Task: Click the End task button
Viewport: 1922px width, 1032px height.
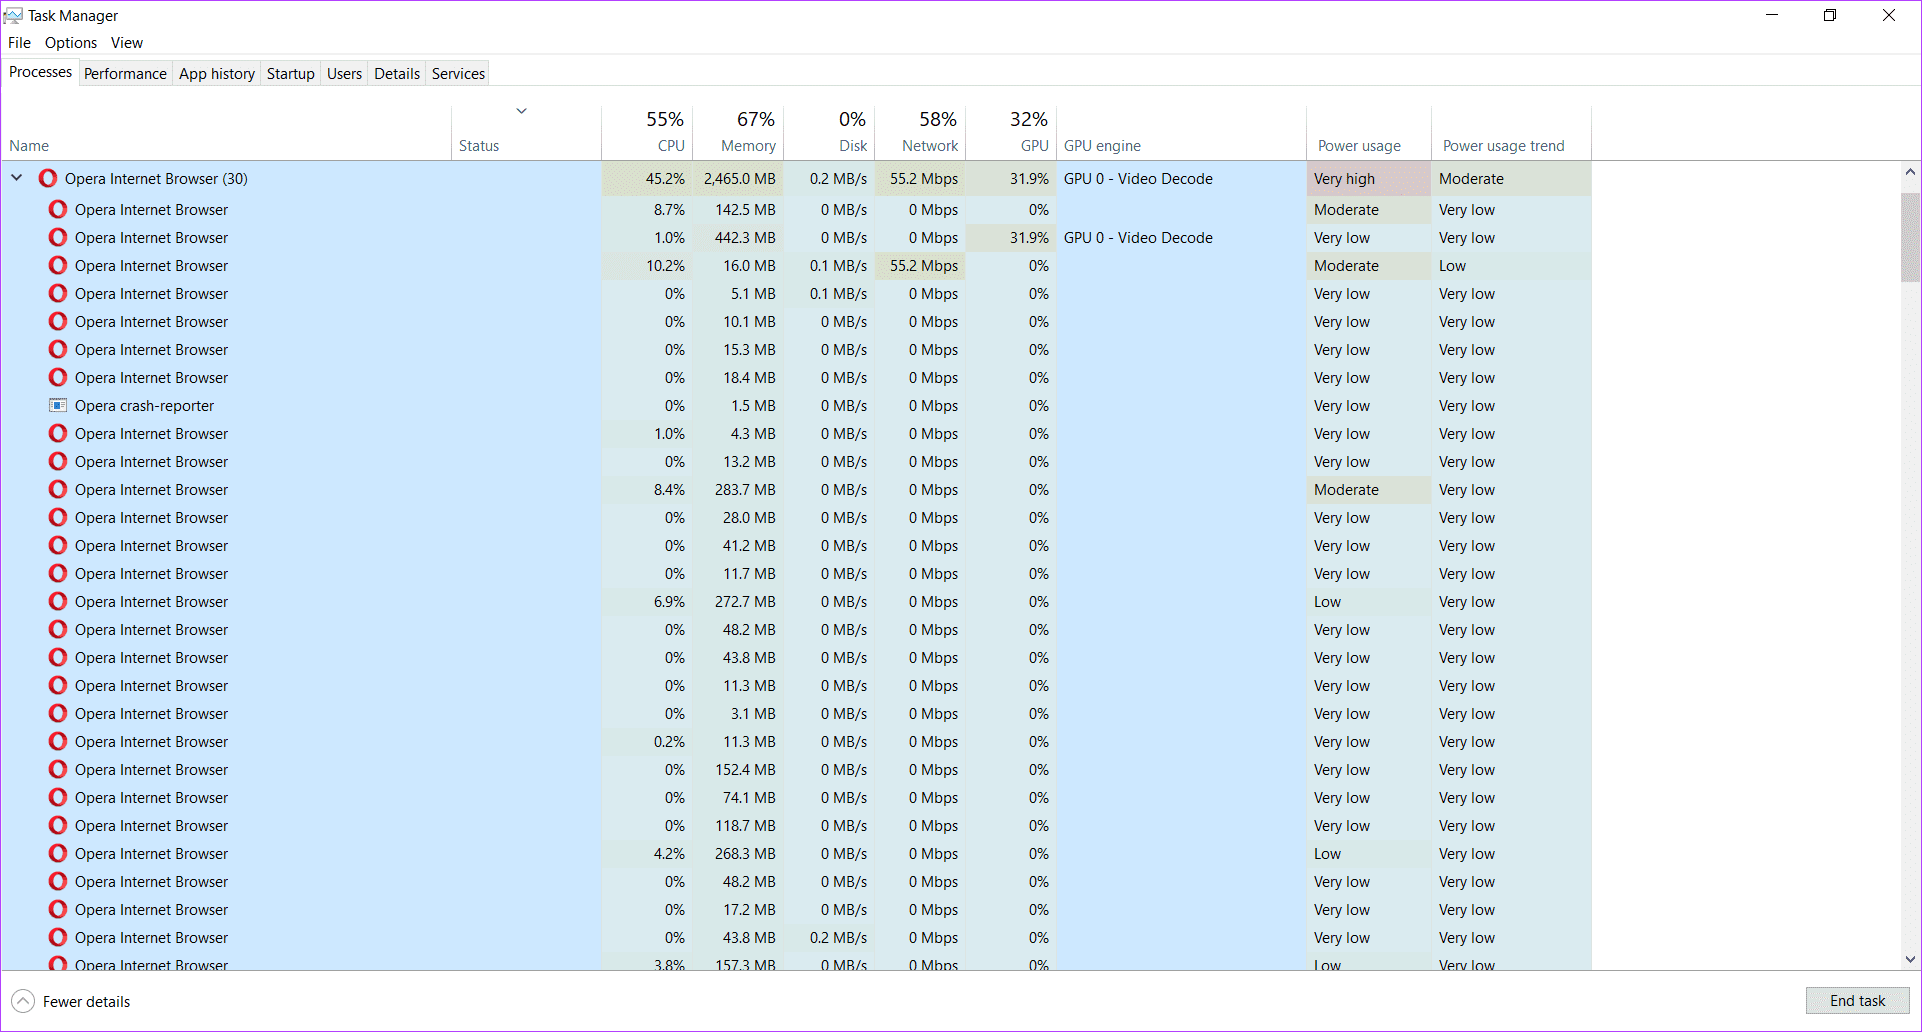Action: click(x=1857, y=1001)
